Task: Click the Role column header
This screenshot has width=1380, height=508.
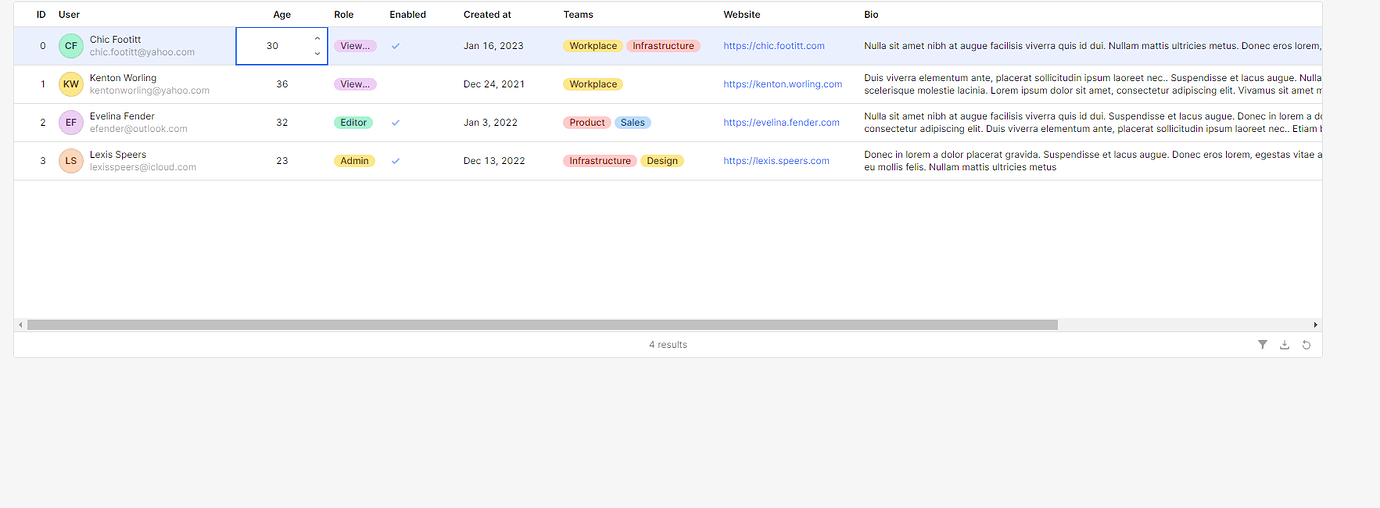Action: point(344,15)
